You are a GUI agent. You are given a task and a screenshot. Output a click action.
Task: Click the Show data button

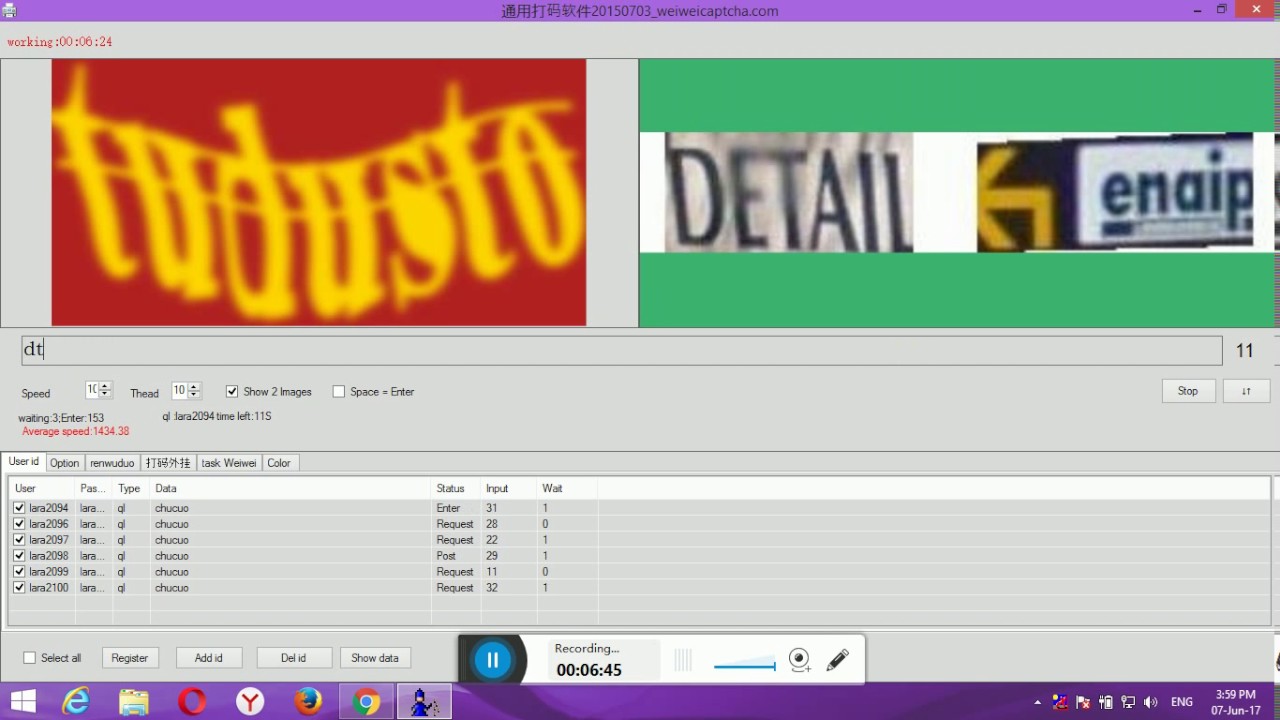click(x=375, y=658)
